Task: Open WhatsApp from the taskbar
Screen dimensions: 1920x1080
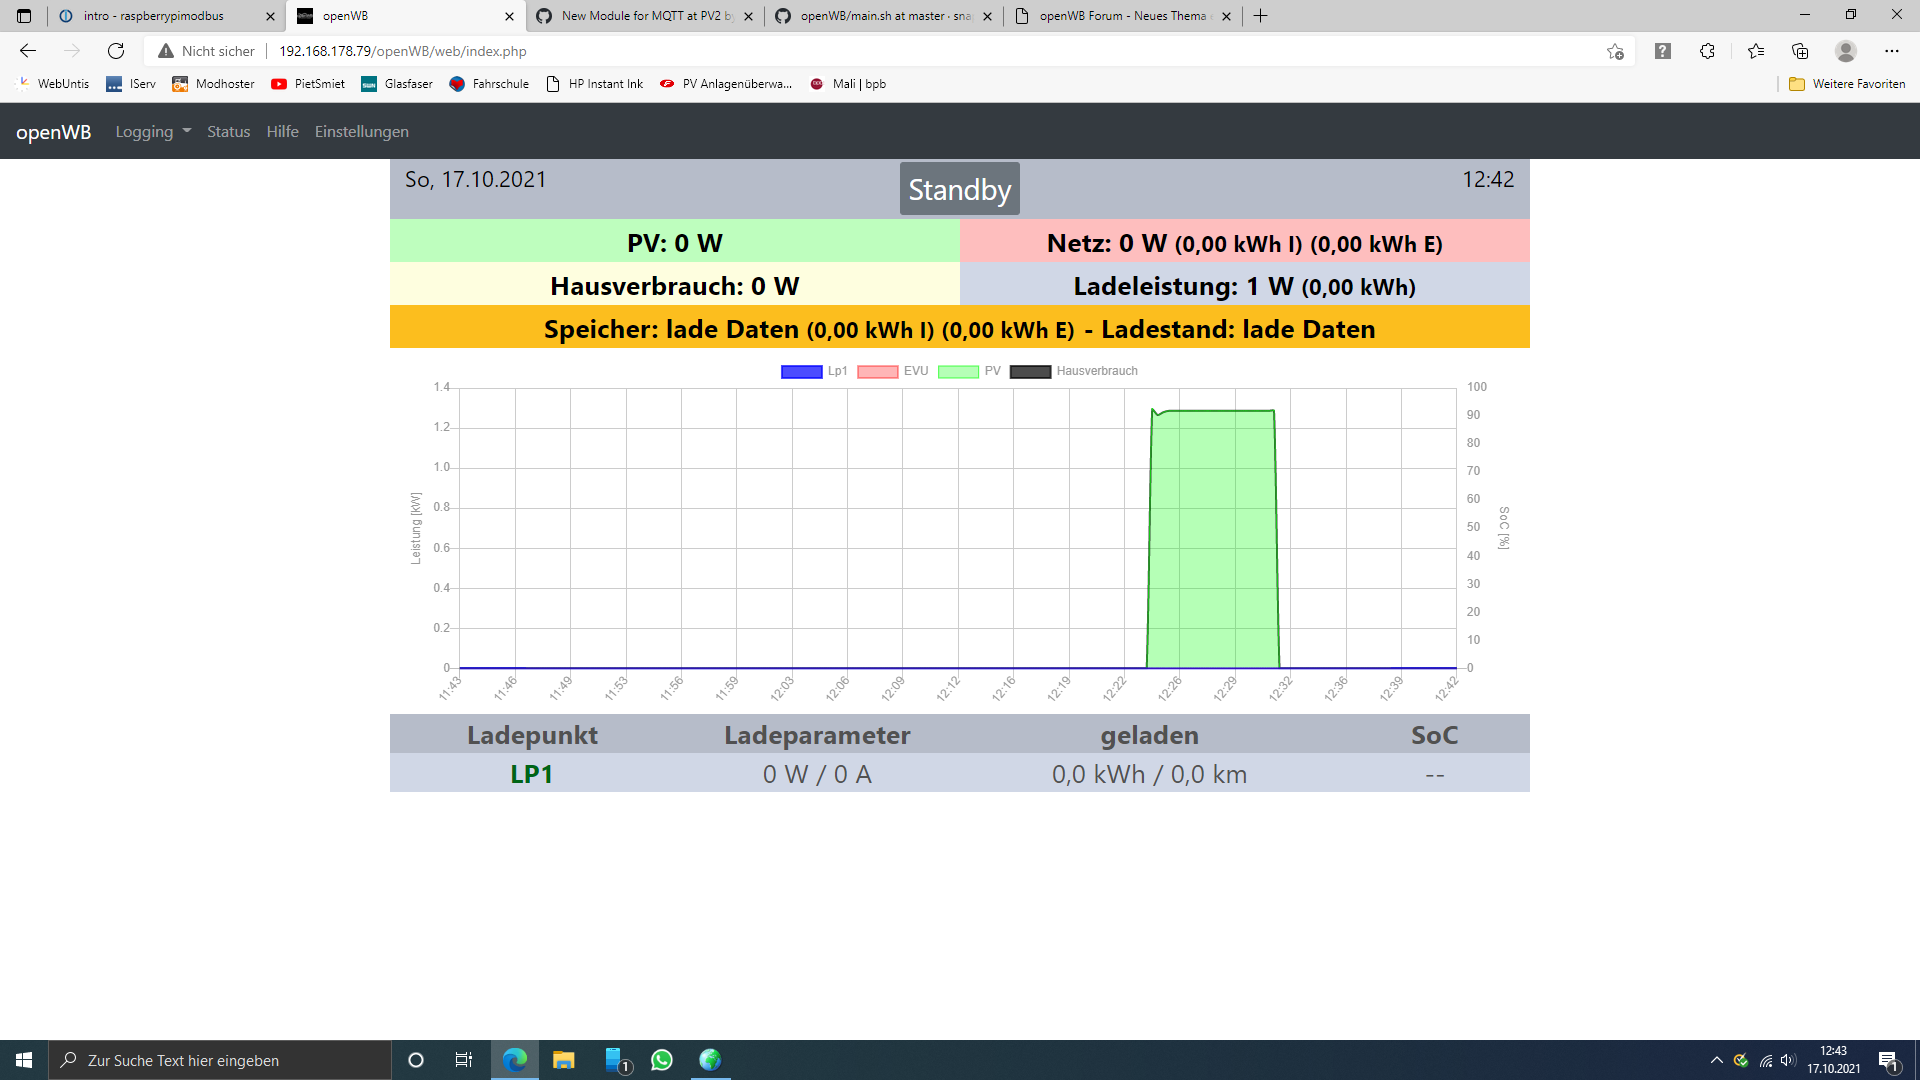Action: click(662, 1060)
